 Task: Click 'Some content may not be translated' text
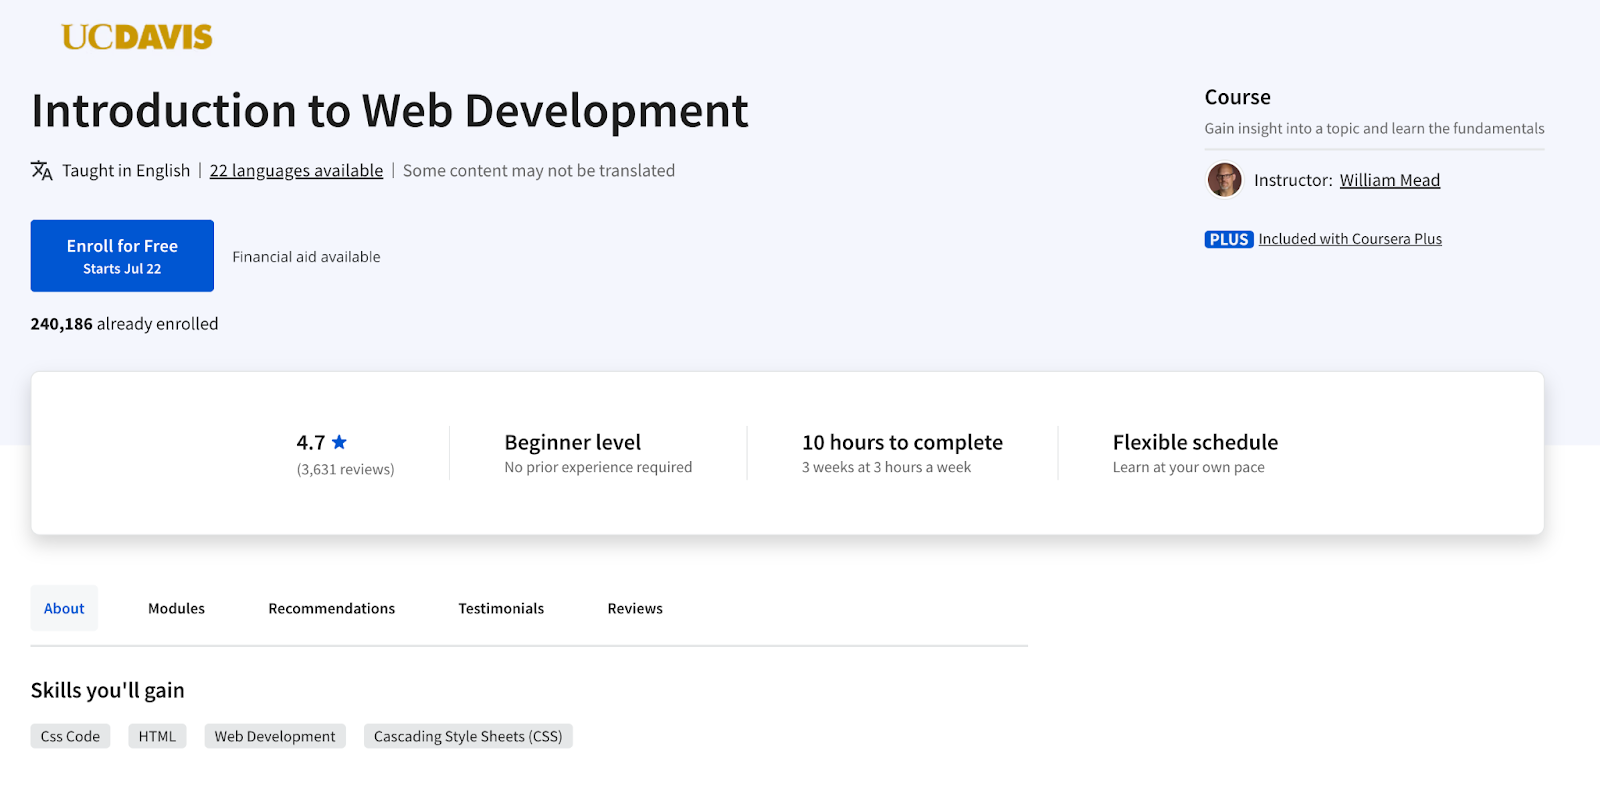(539, 171)
